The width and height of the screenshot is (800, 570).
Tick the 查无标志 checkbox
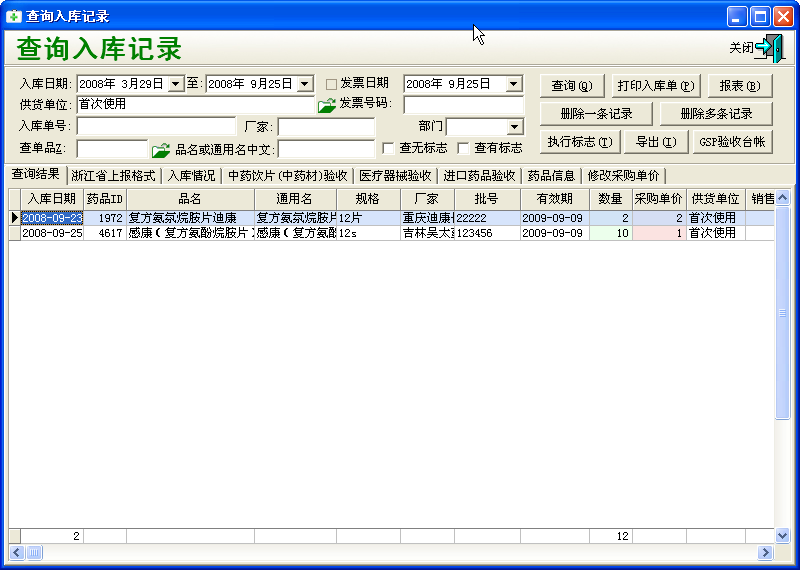tap(388, 148)
